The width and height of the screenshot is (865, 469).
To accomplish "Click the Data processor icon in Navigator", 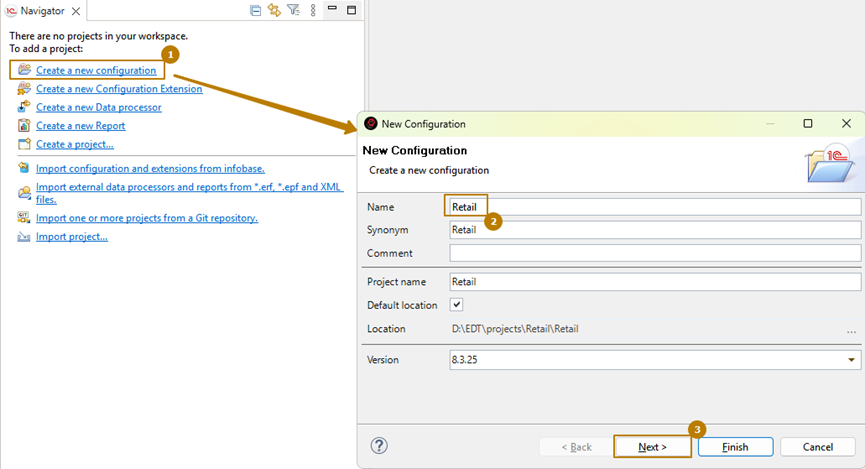I will [x=24, y=107].
